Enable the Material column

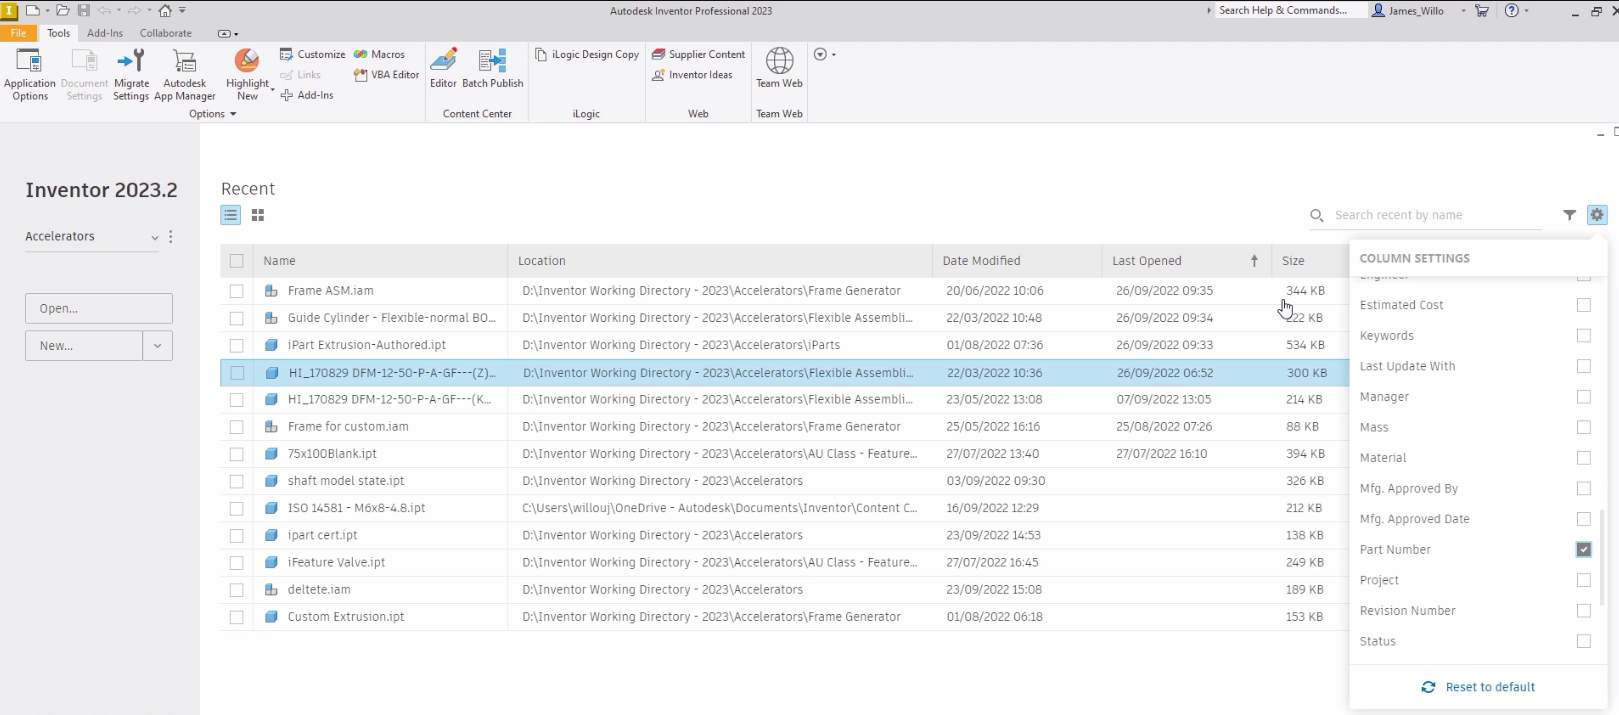point(1583,458)
